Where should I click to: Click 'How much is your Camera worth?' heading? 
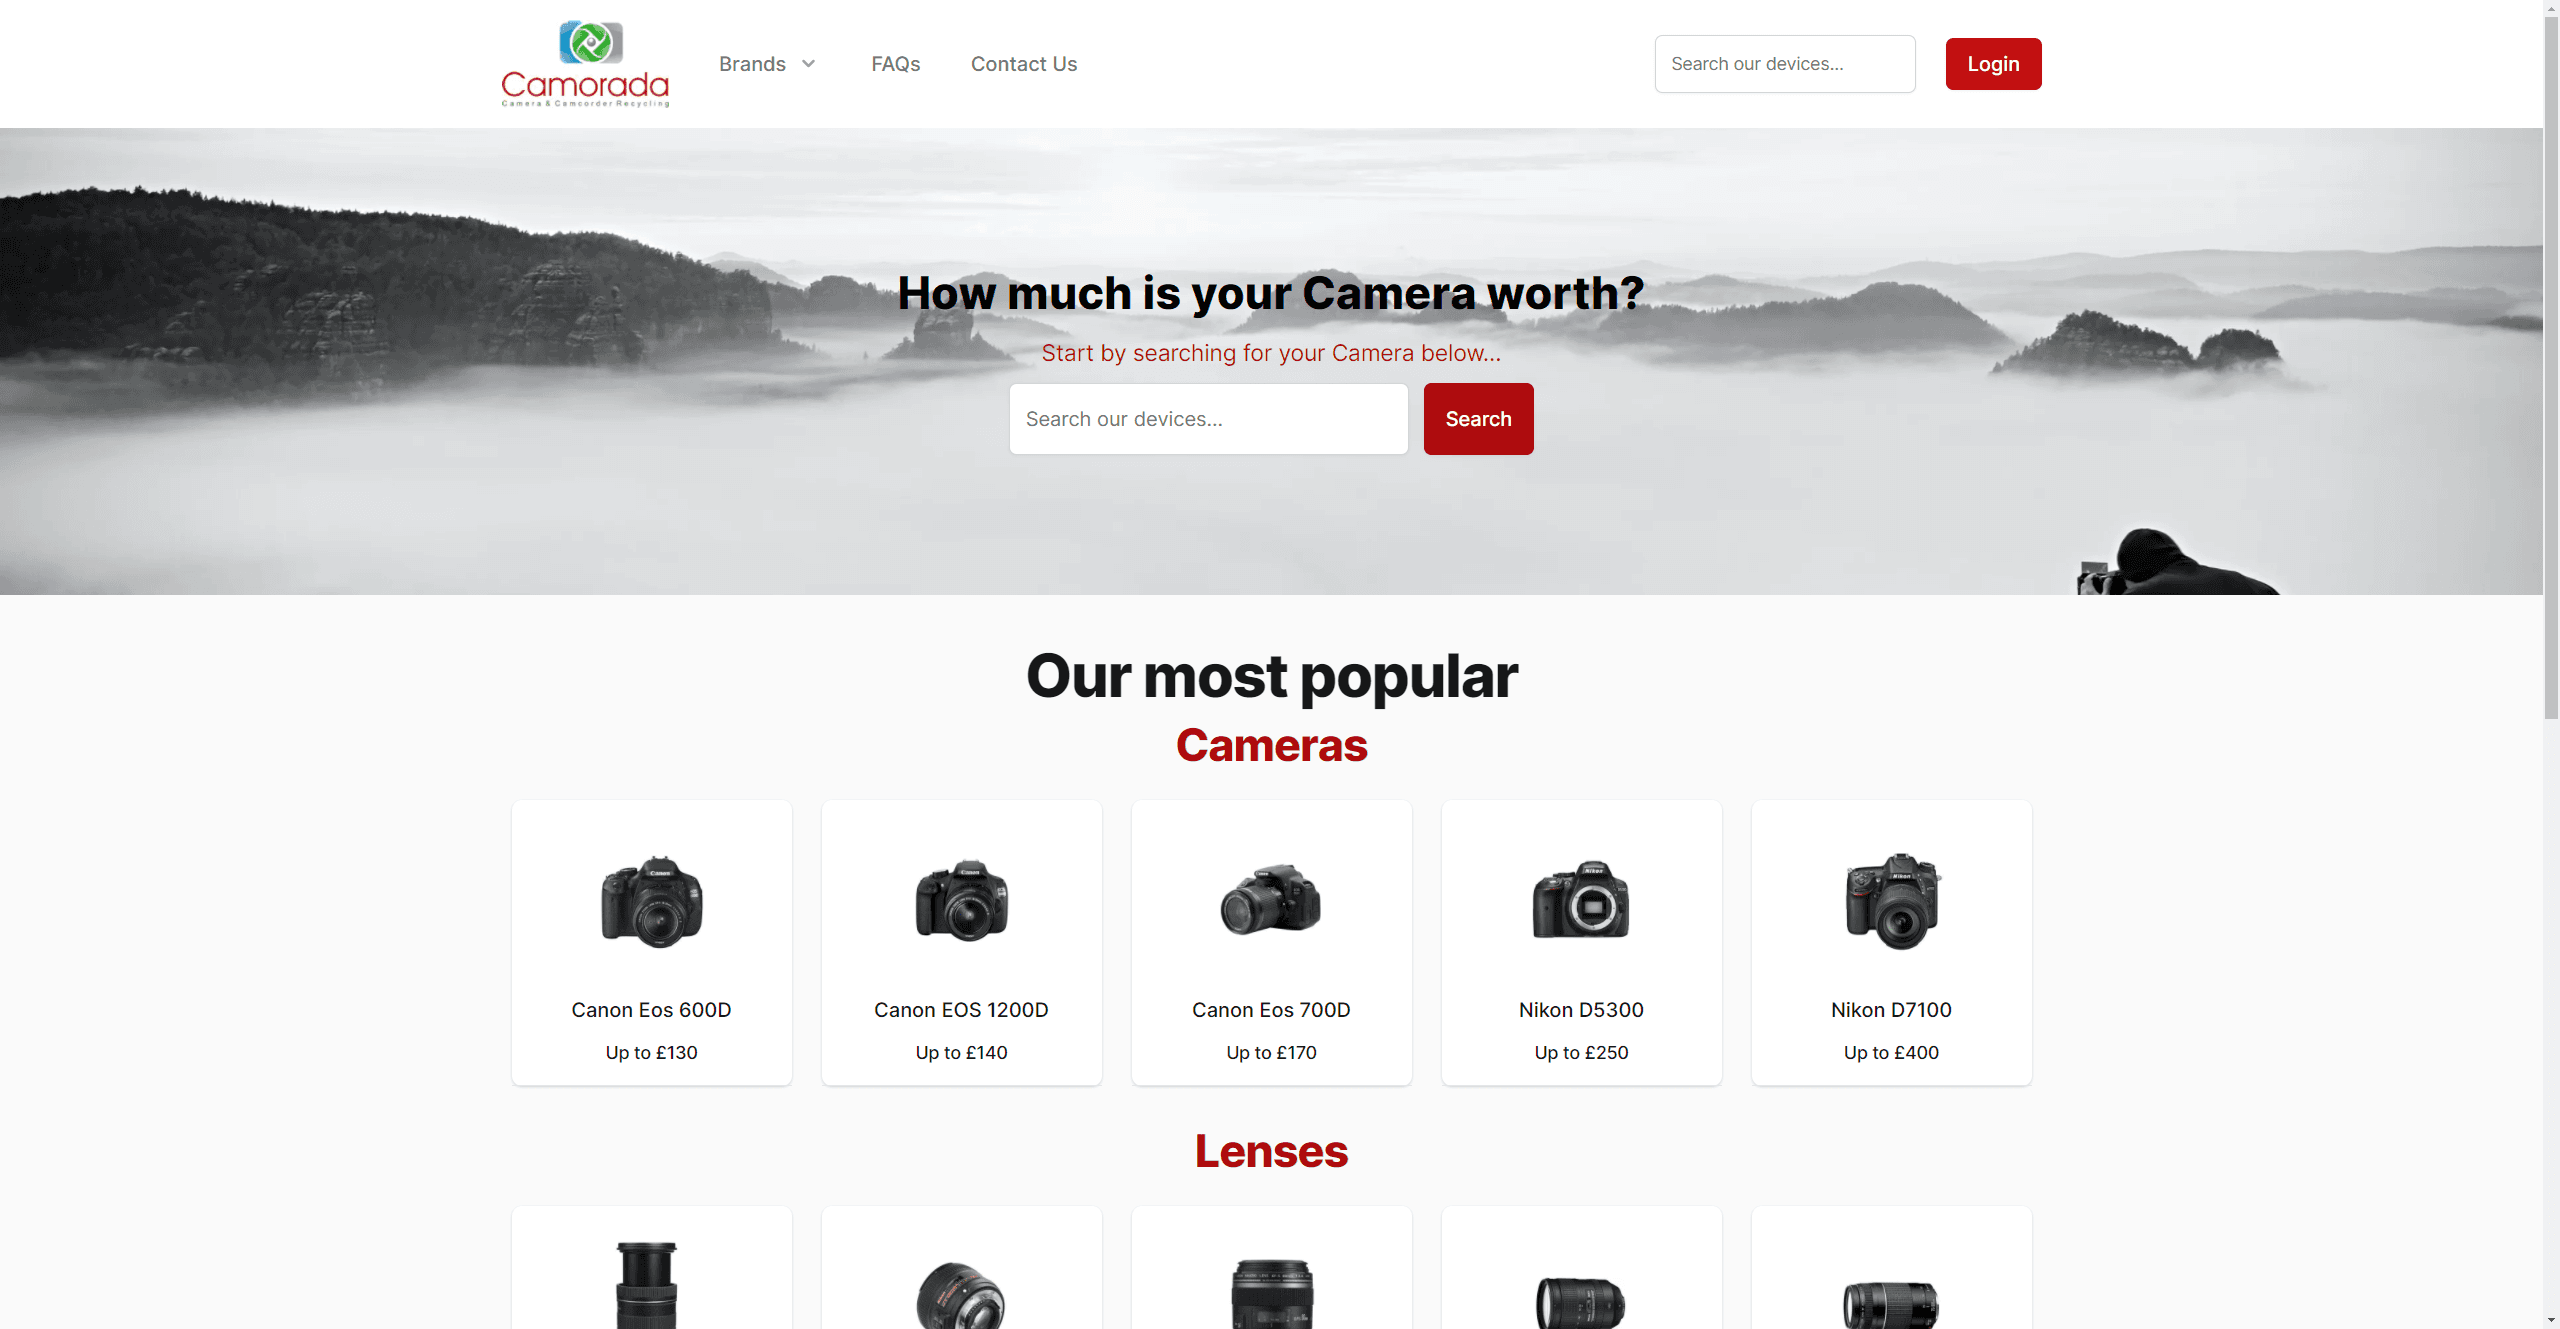[1271, 293]
